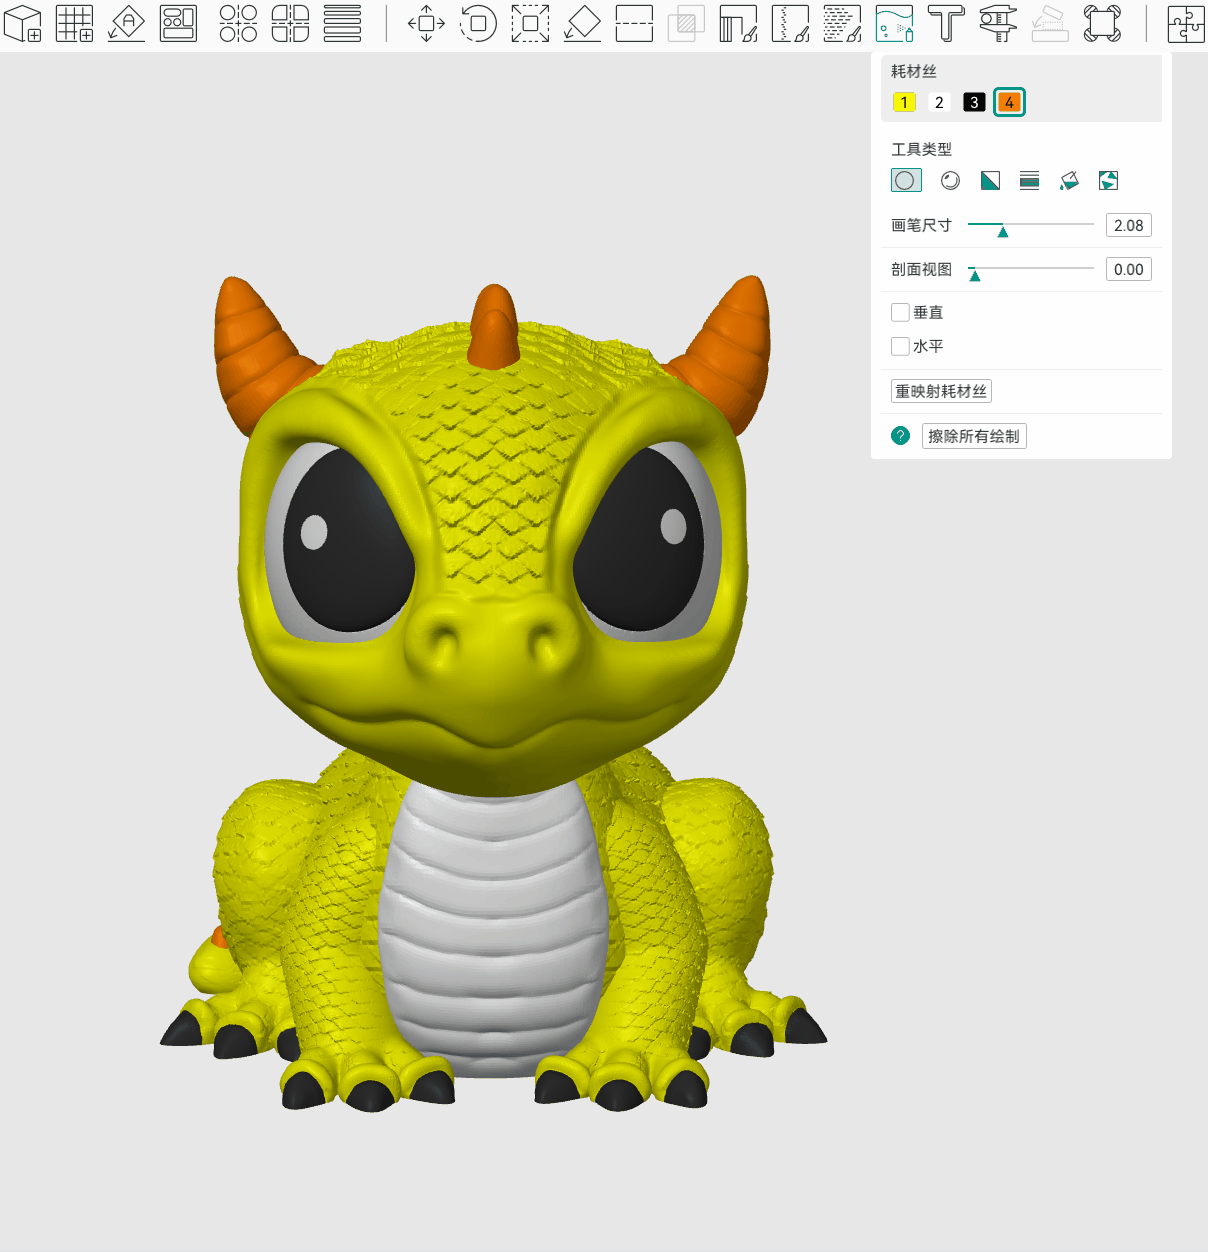Screen dimensions: 1208x1252
Task: Enable the 水平 checkbox
Action: (900, 346)
